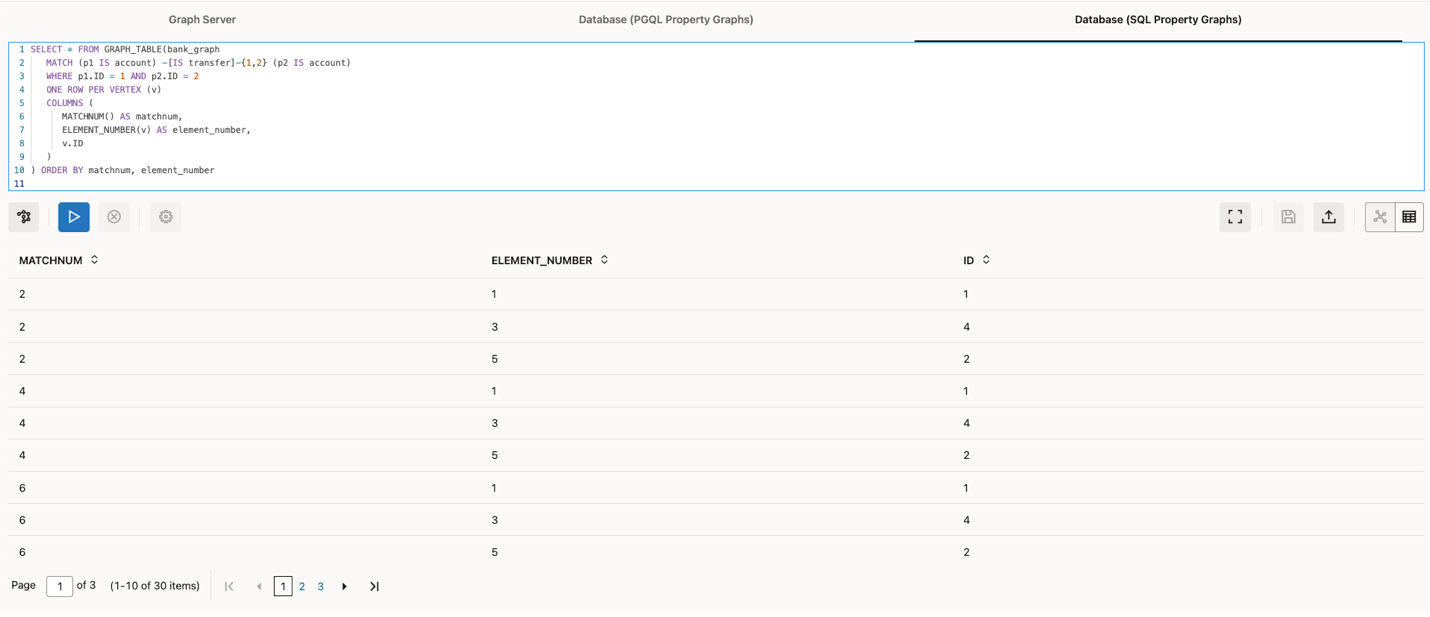
Task: Click the ID column sort arrows
Action: 986,259
